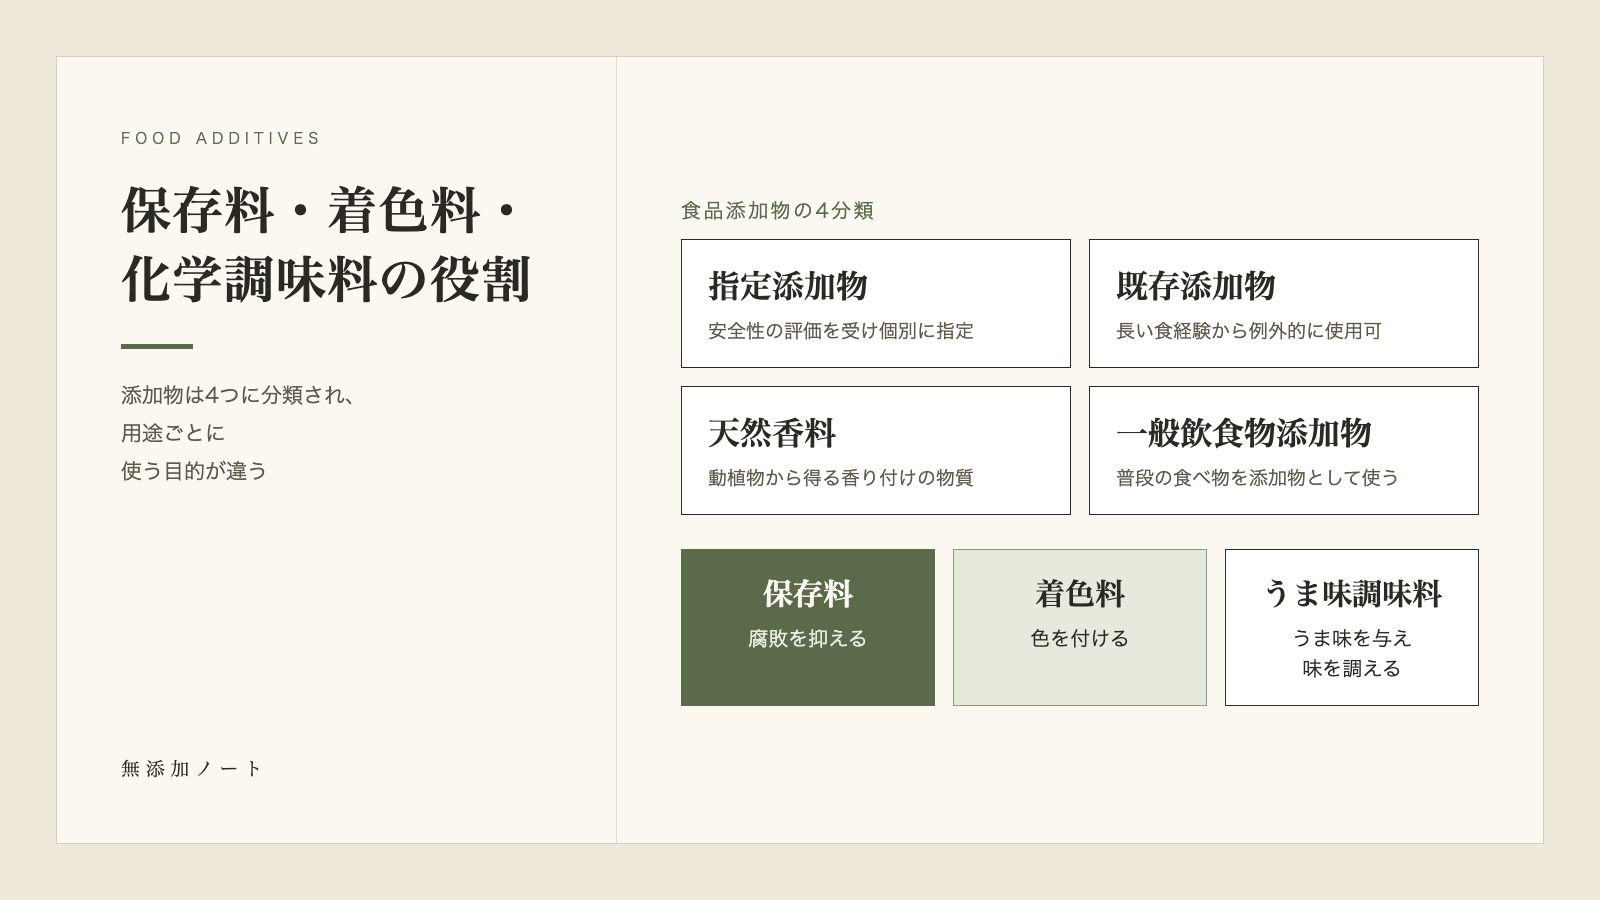Select the 着色料 heading in light box

coord(1080,594)
